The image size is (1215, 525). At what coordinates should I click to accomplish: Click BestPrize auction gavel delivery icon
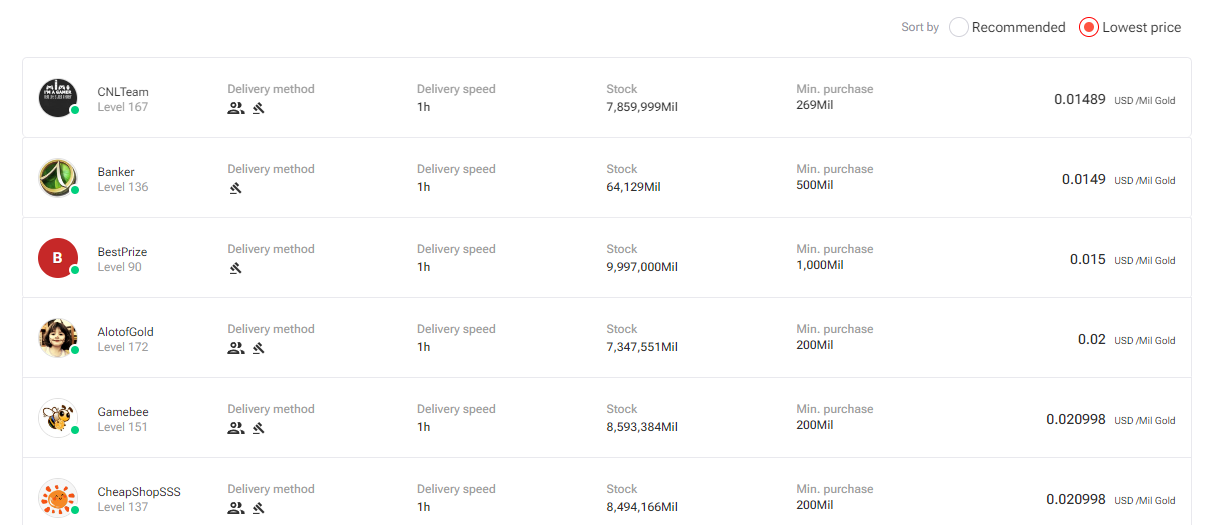click(236, 268)
